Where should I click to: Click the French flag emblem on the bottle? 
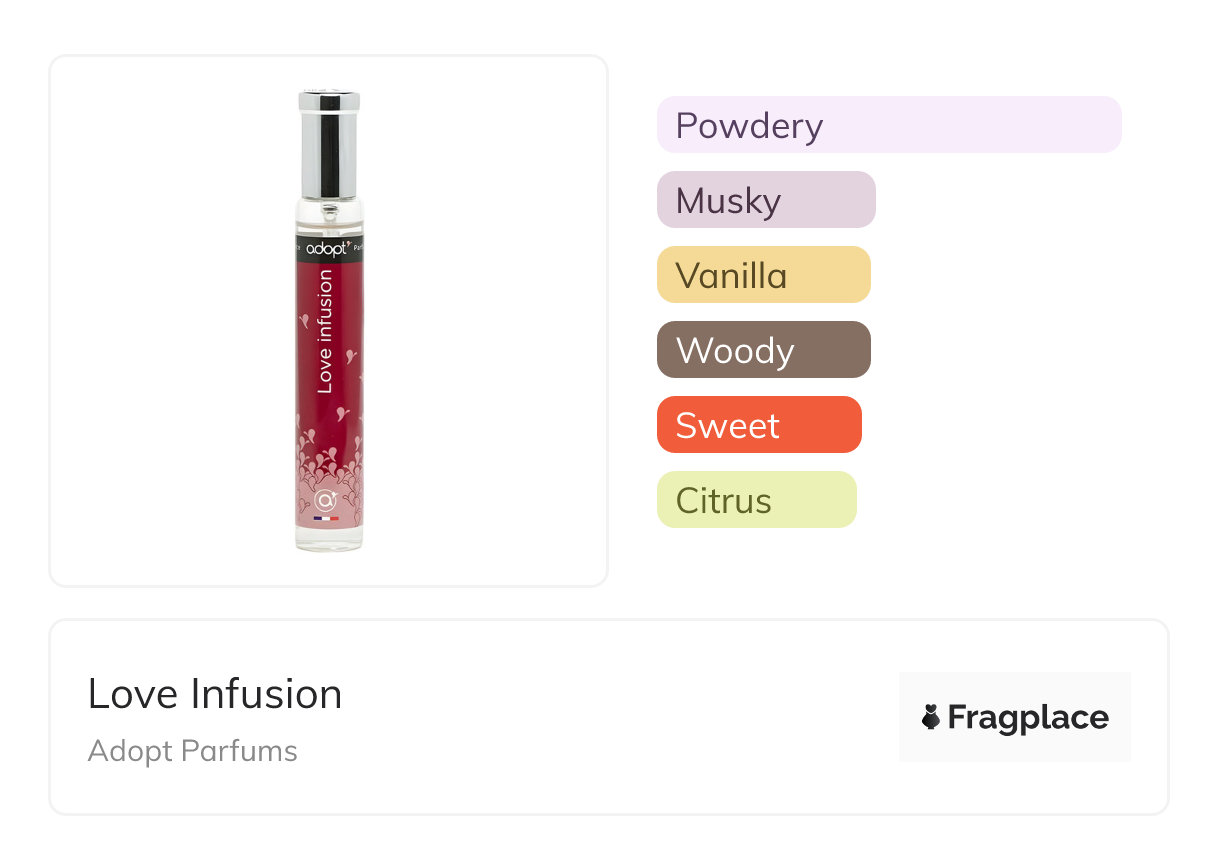pos(326,518)
